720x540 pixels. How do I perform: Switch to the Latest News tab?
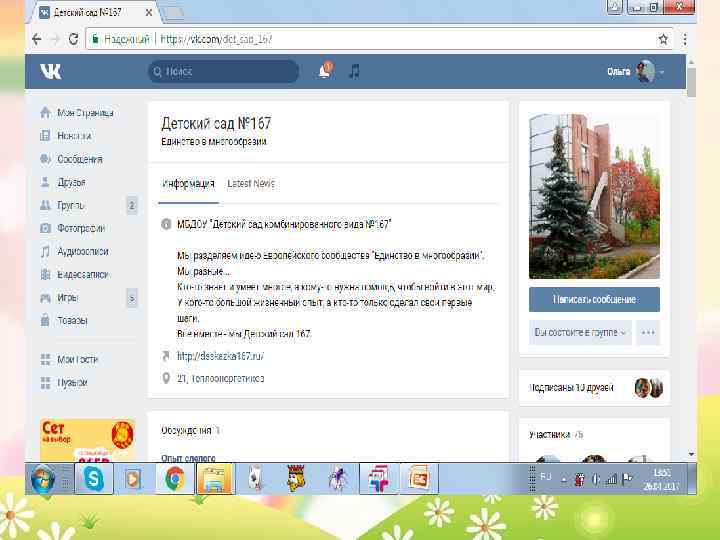[251, 184]
